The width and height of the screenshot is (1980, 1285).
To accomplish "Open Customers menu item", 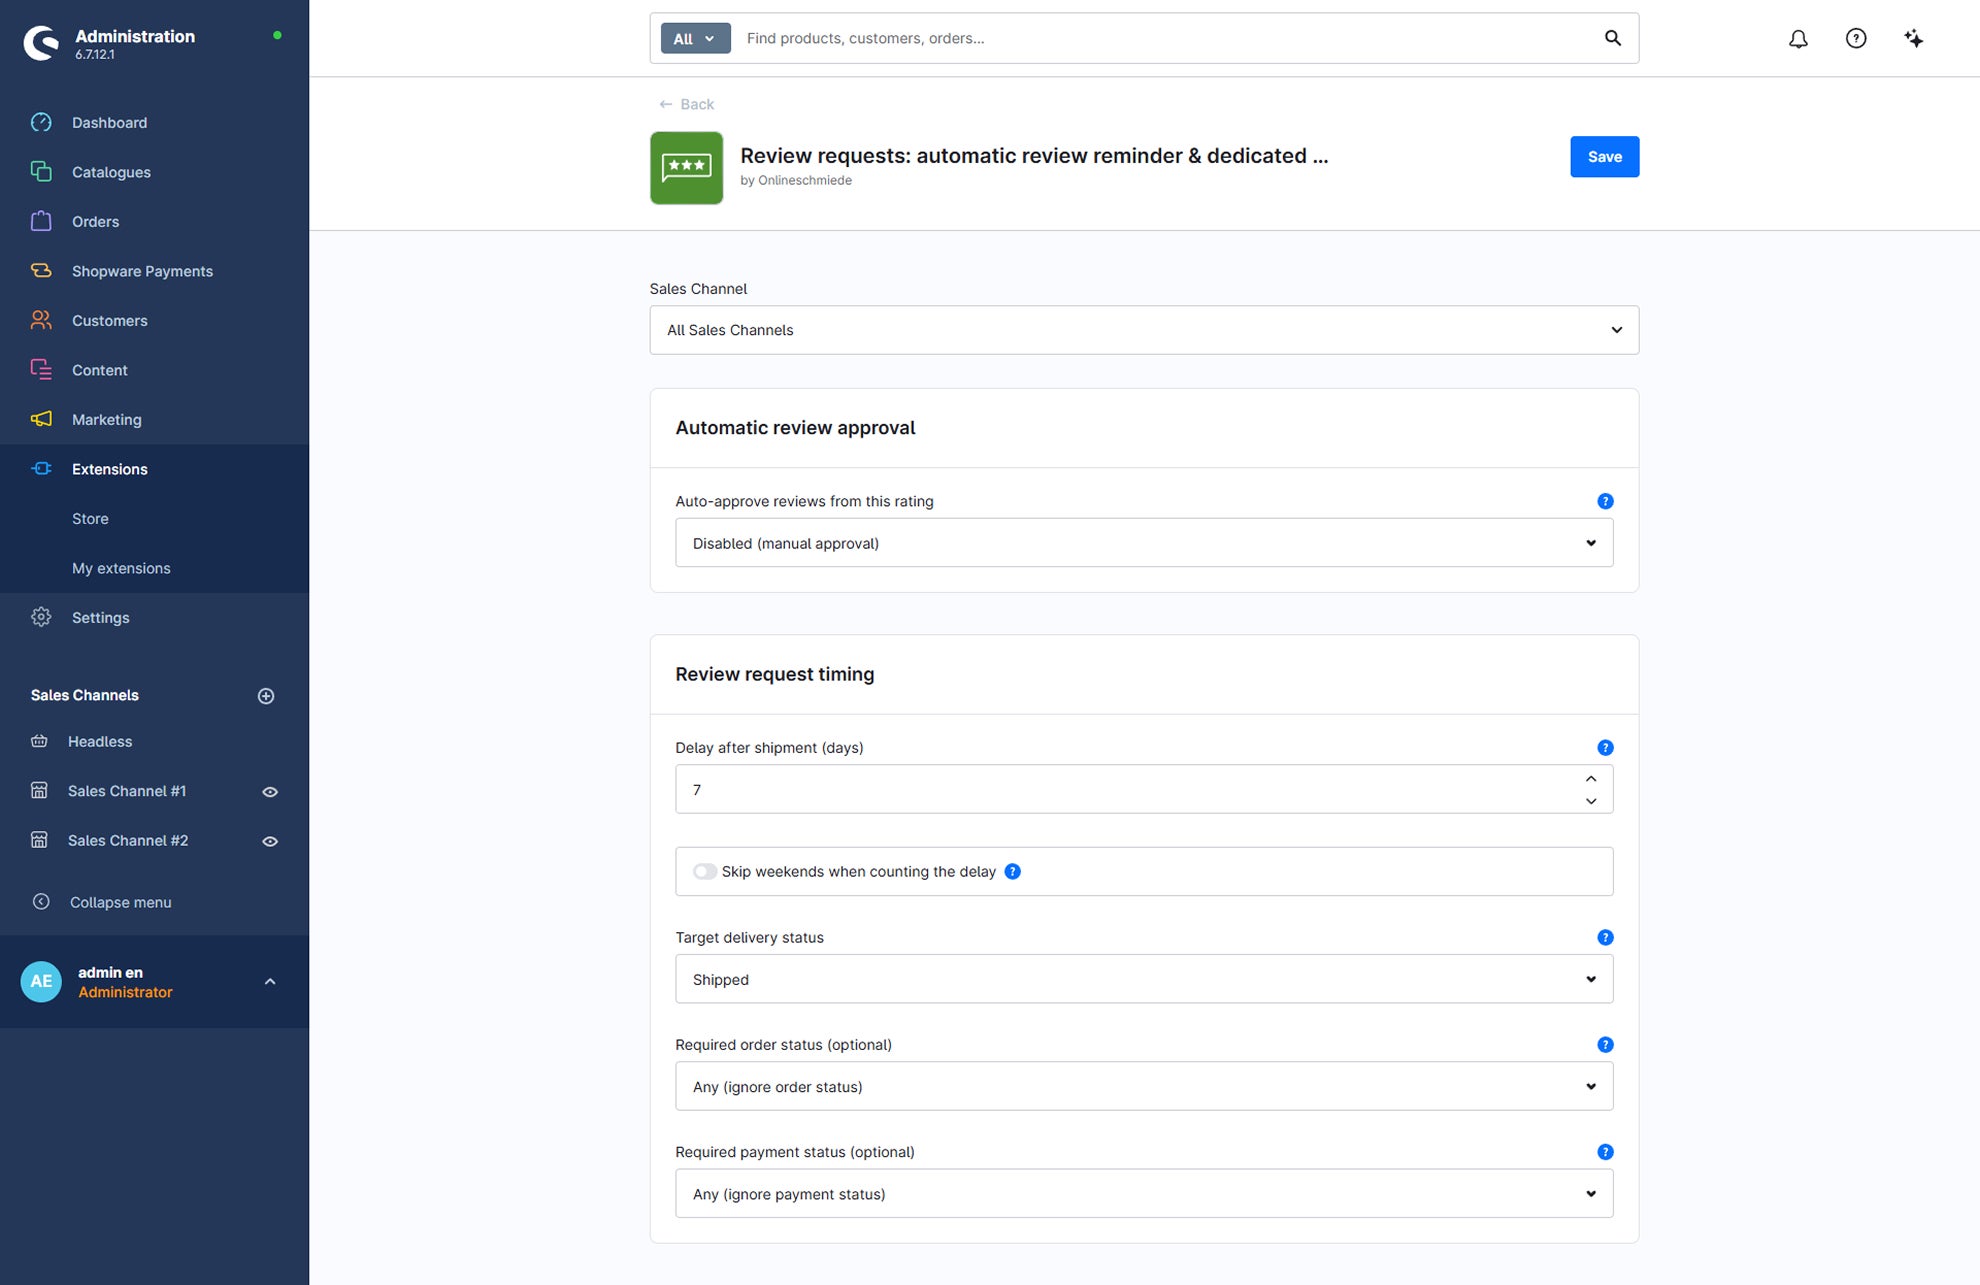I will (x=154, y=320).
